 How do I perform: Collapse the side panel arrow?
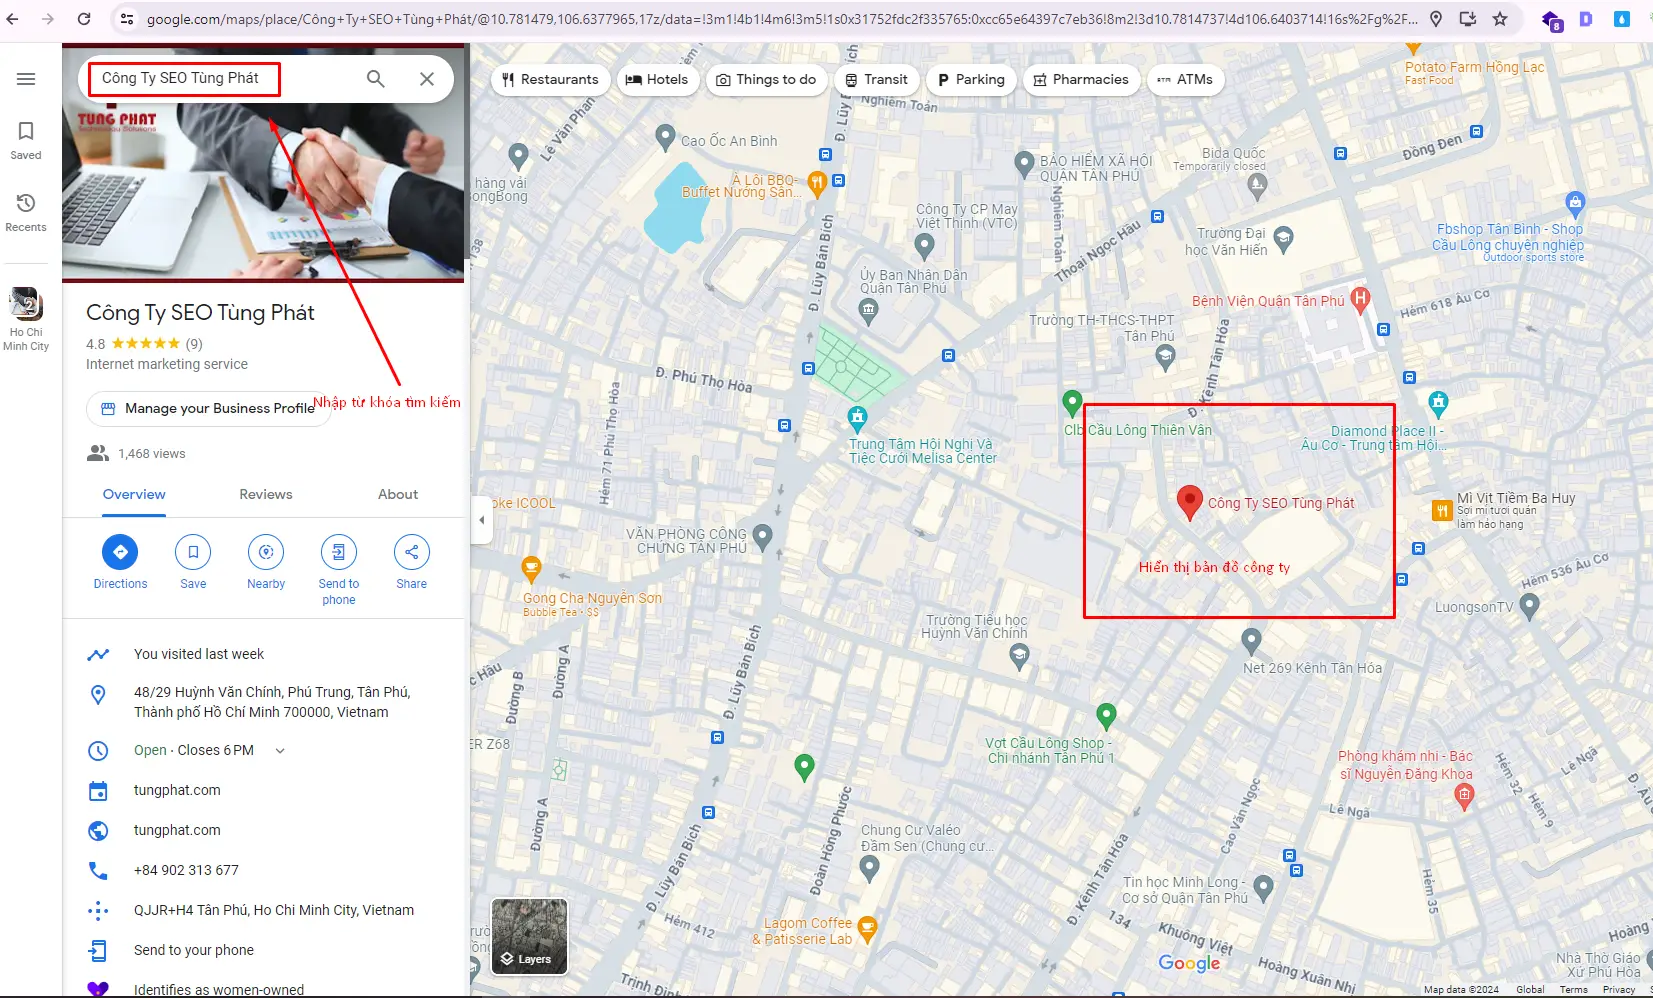482,520
